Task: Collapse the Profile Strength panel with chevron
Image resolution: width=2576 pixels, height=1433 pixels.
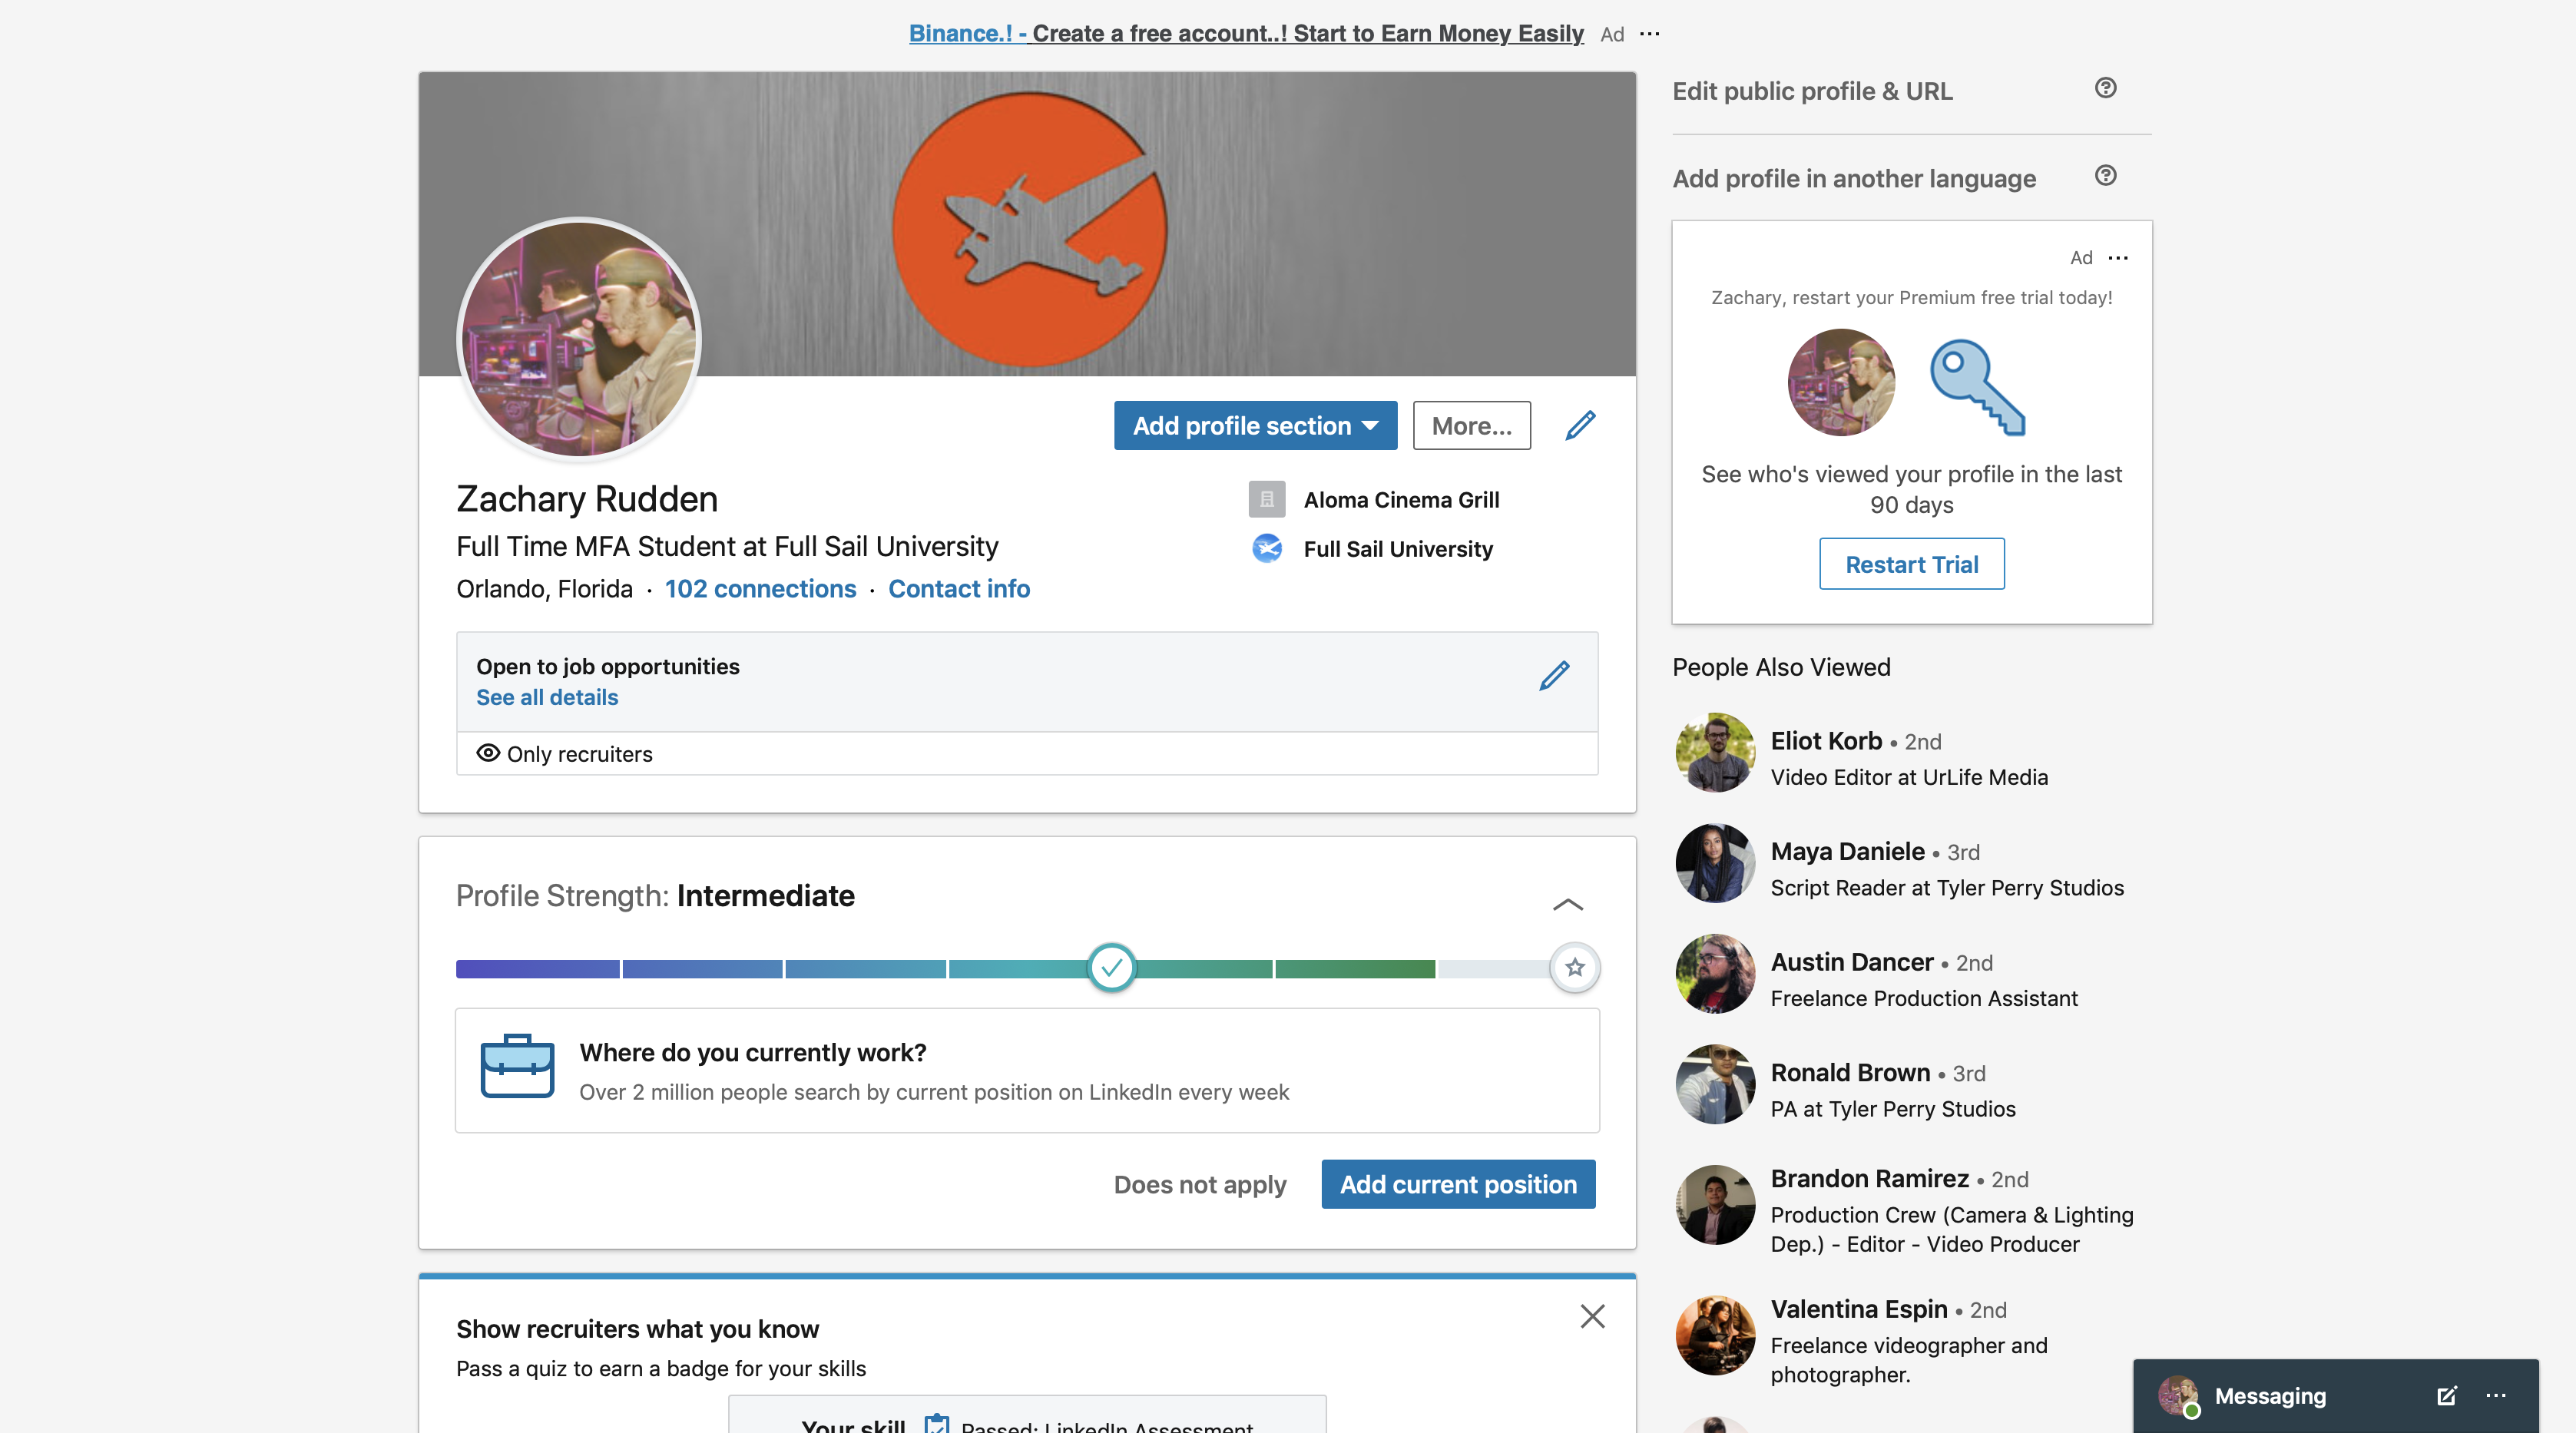Action: click(1567, 904)
